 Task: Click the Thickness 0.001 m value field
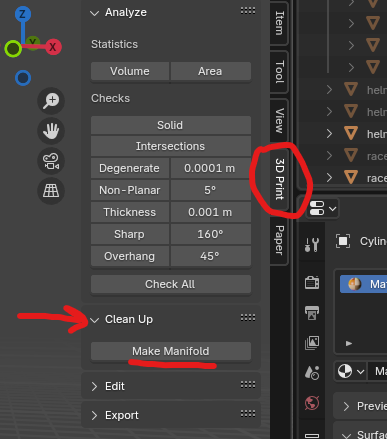click(211, 212)
